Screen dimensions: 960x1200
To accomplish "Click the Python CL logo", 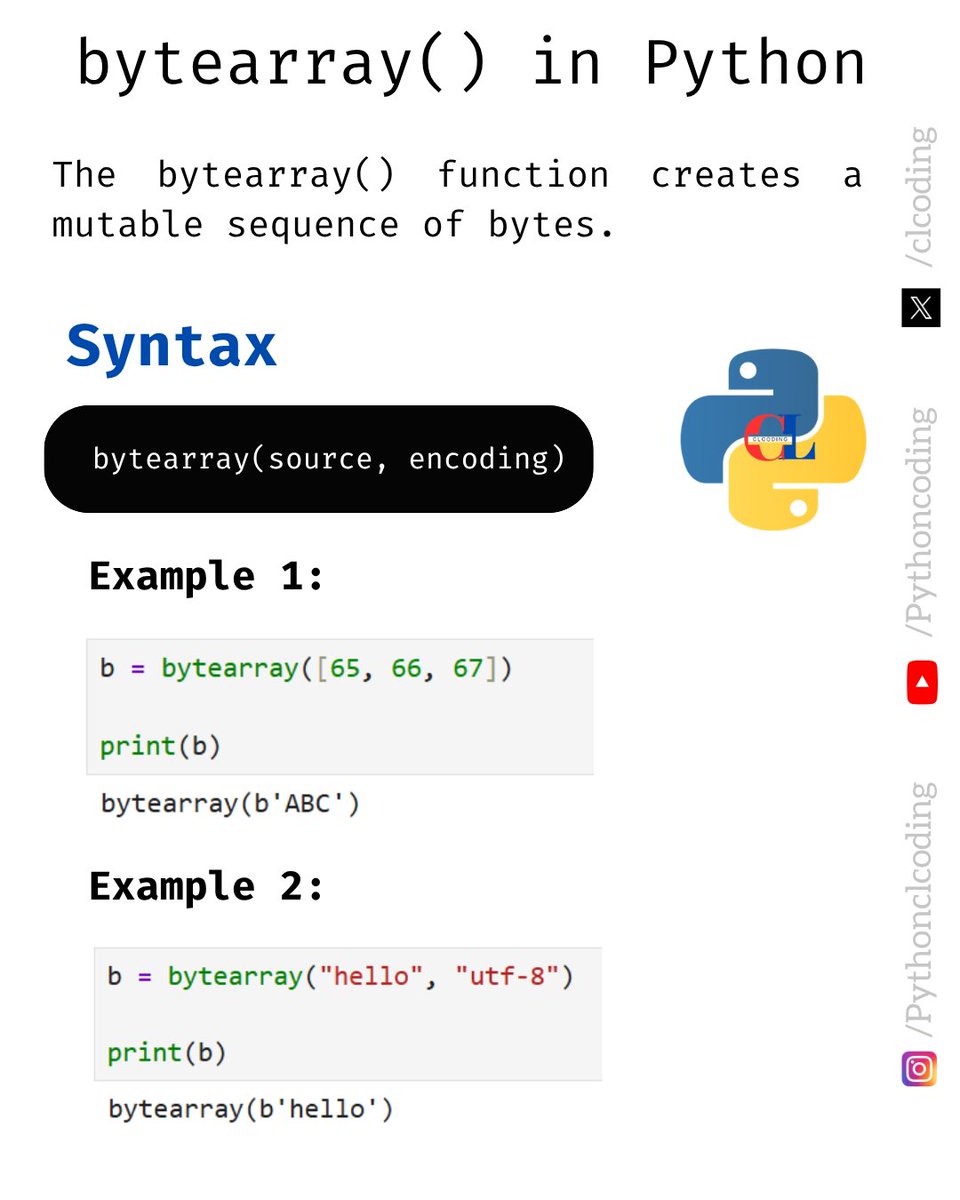I will click(x=773, y=439).
